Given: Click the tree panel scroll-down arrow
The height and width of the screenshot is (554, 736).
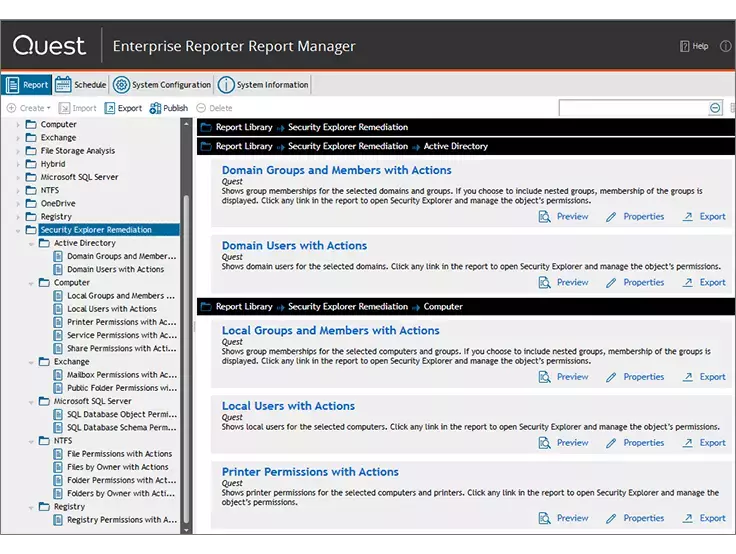Looking at the screenshot, I should [186, 530].
